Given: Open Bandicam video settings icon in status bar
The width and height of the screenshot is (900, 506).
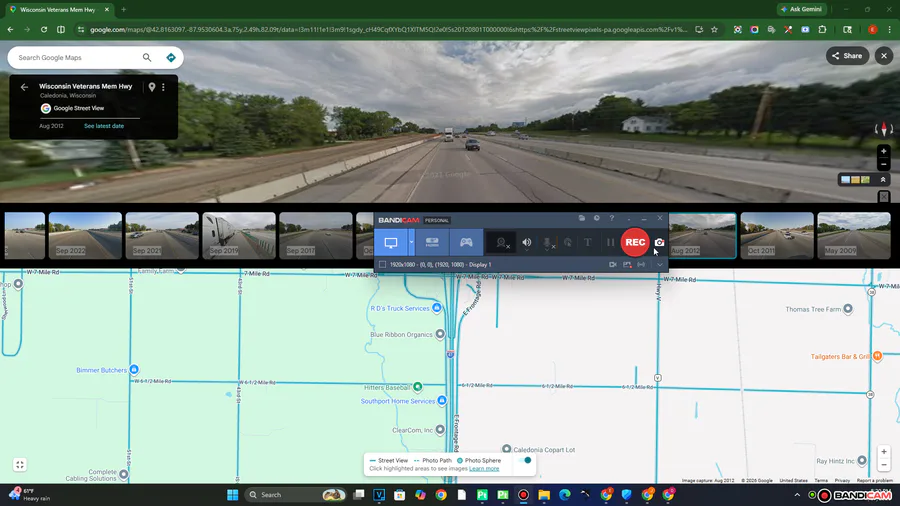Looking at the screenshot, I should [x=612, y=264].
